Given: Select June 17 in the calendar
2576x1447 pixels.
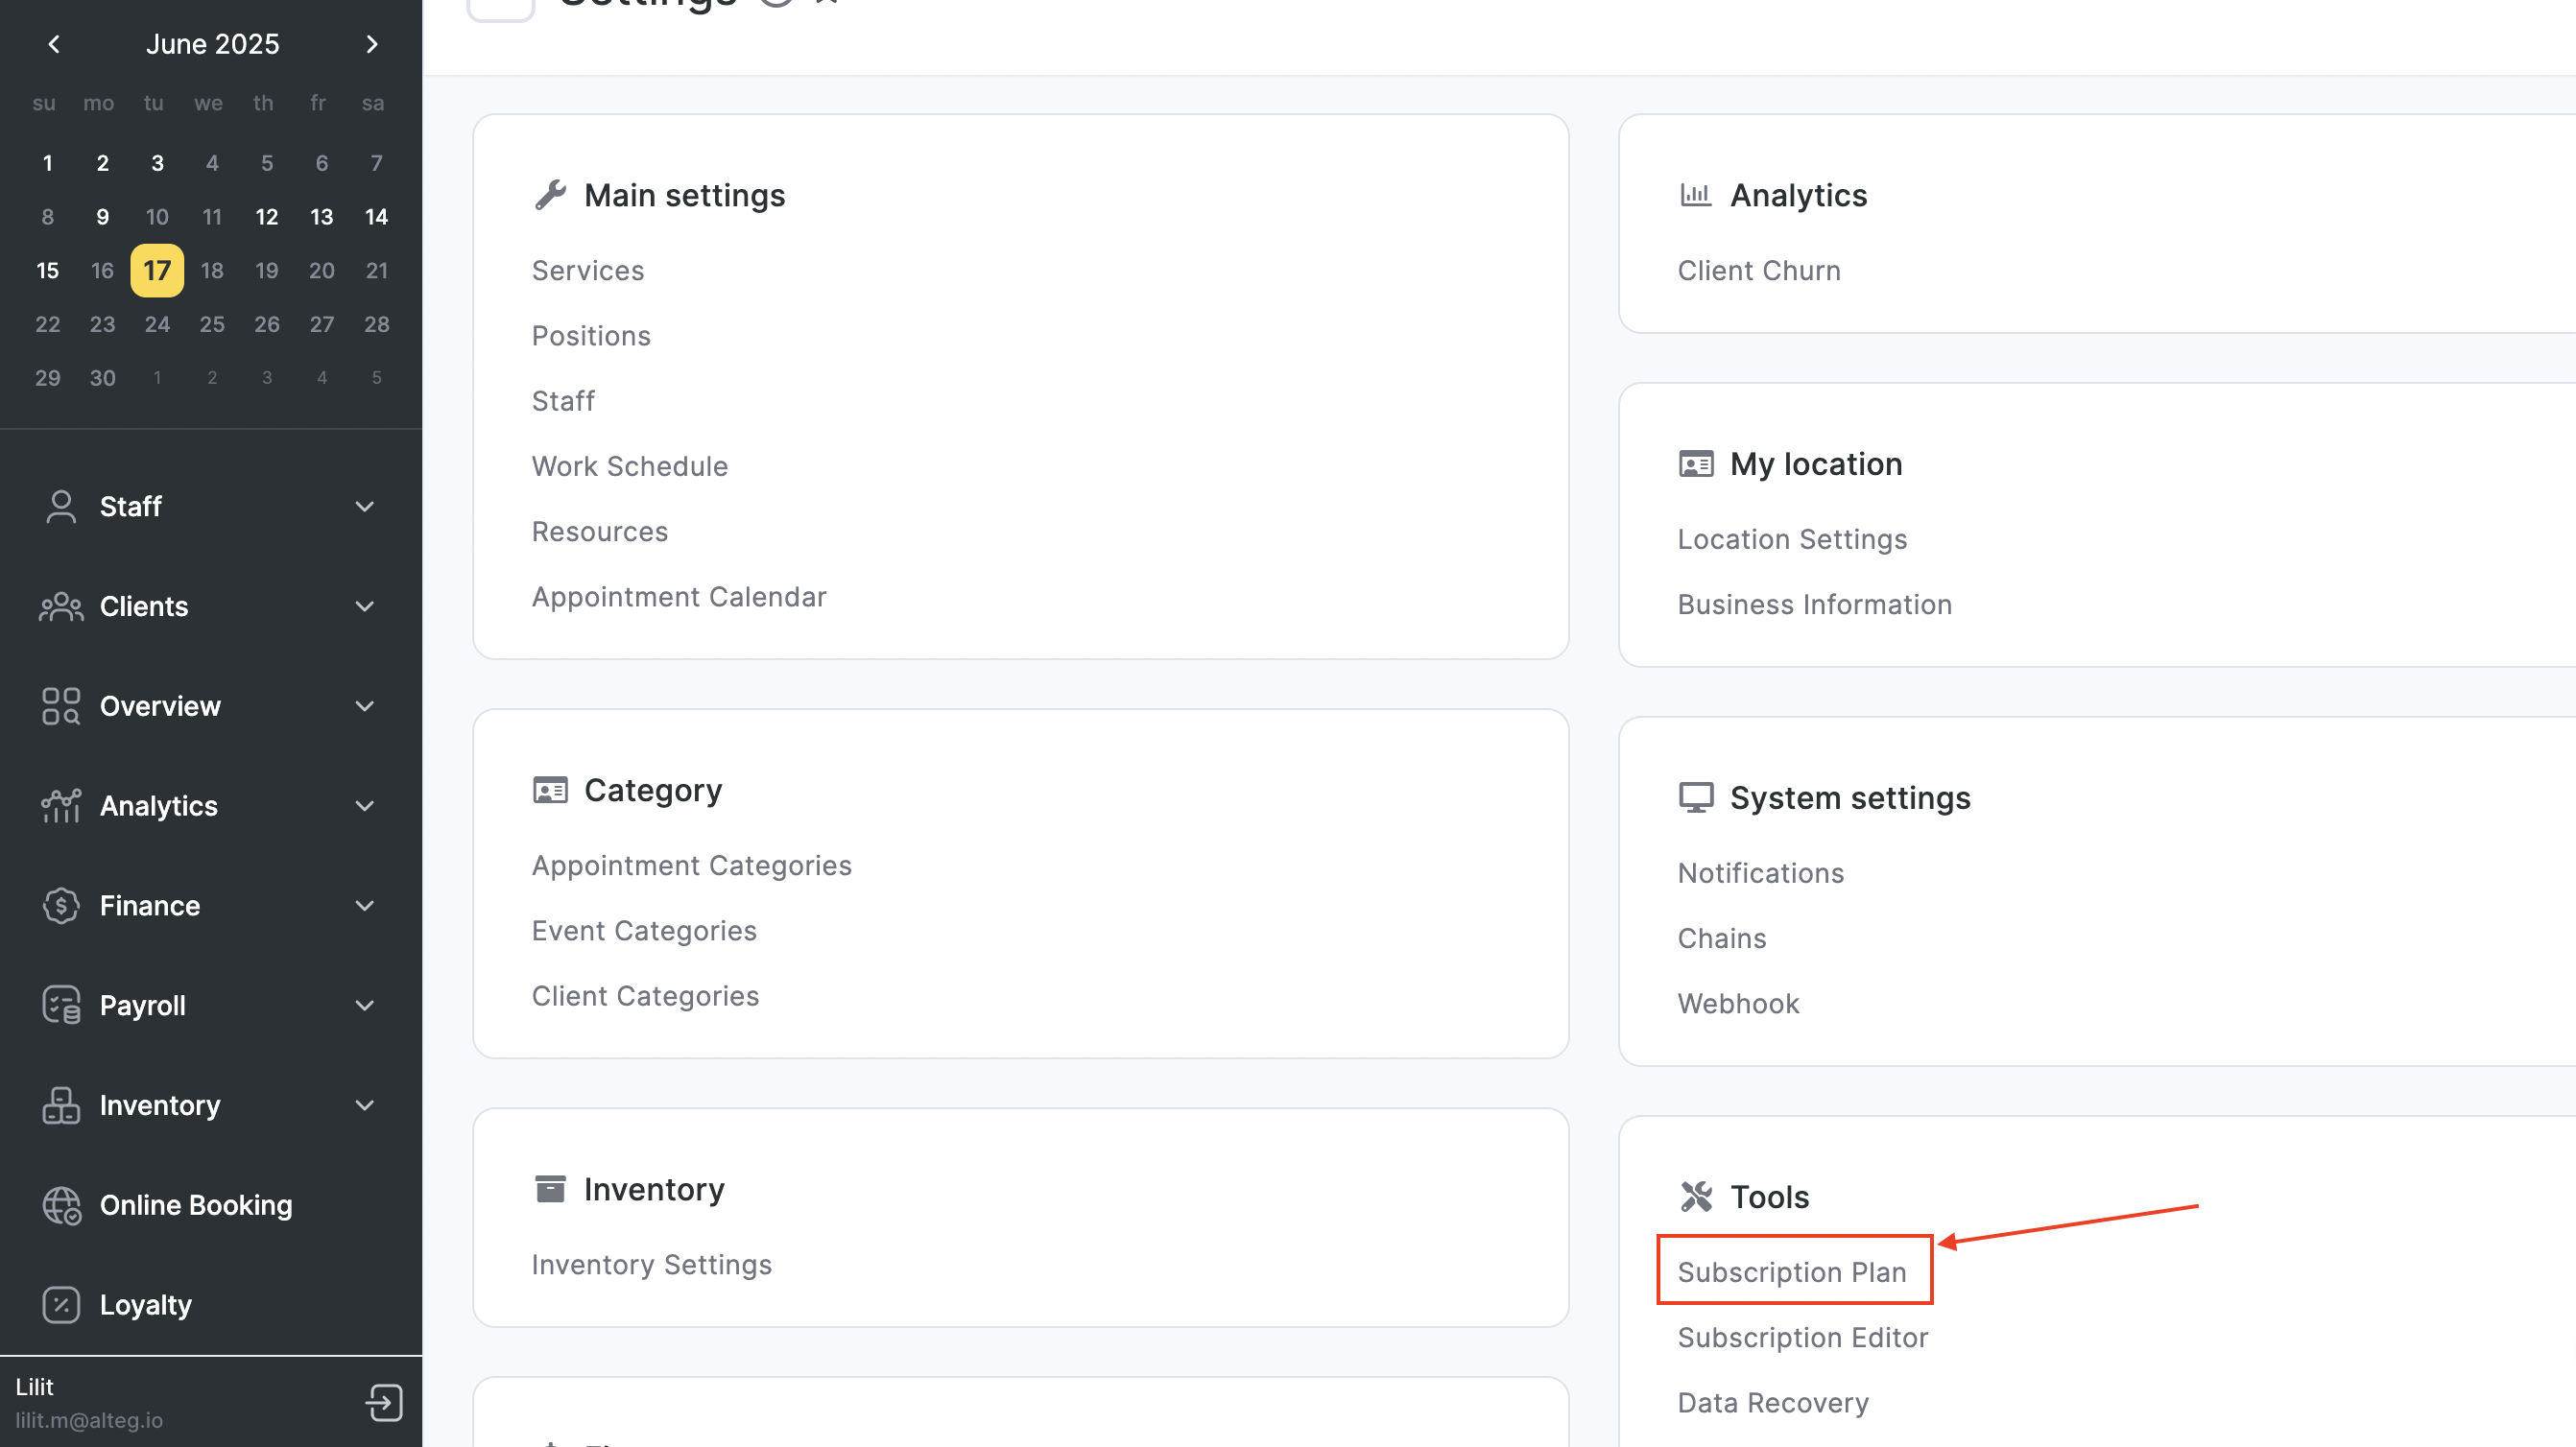Looking at the screenshot, I should [x=157, y=270].
